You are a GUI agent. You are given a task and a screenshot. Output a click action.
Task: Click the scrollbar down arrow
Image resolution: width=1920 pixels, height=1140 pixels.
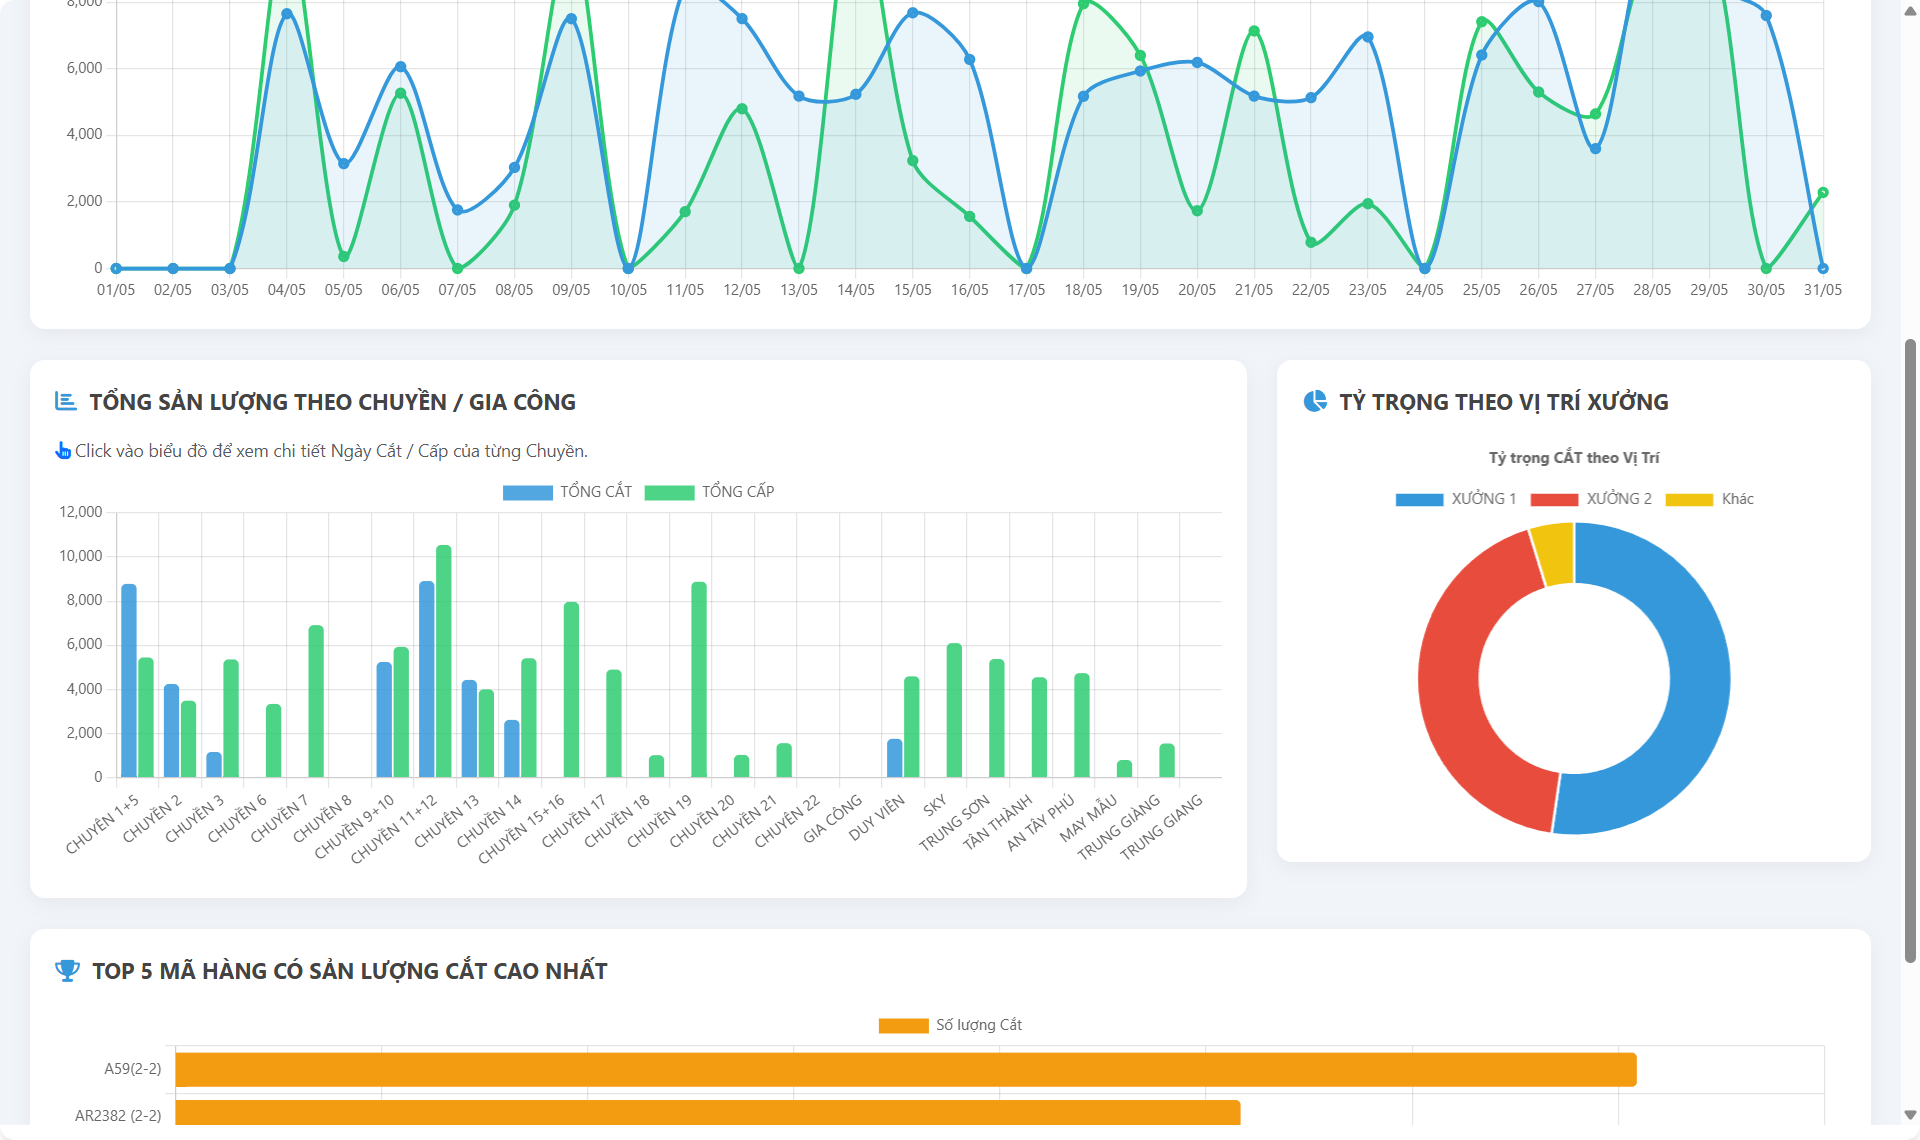pyautogui.click(x=1910, y=1115)
